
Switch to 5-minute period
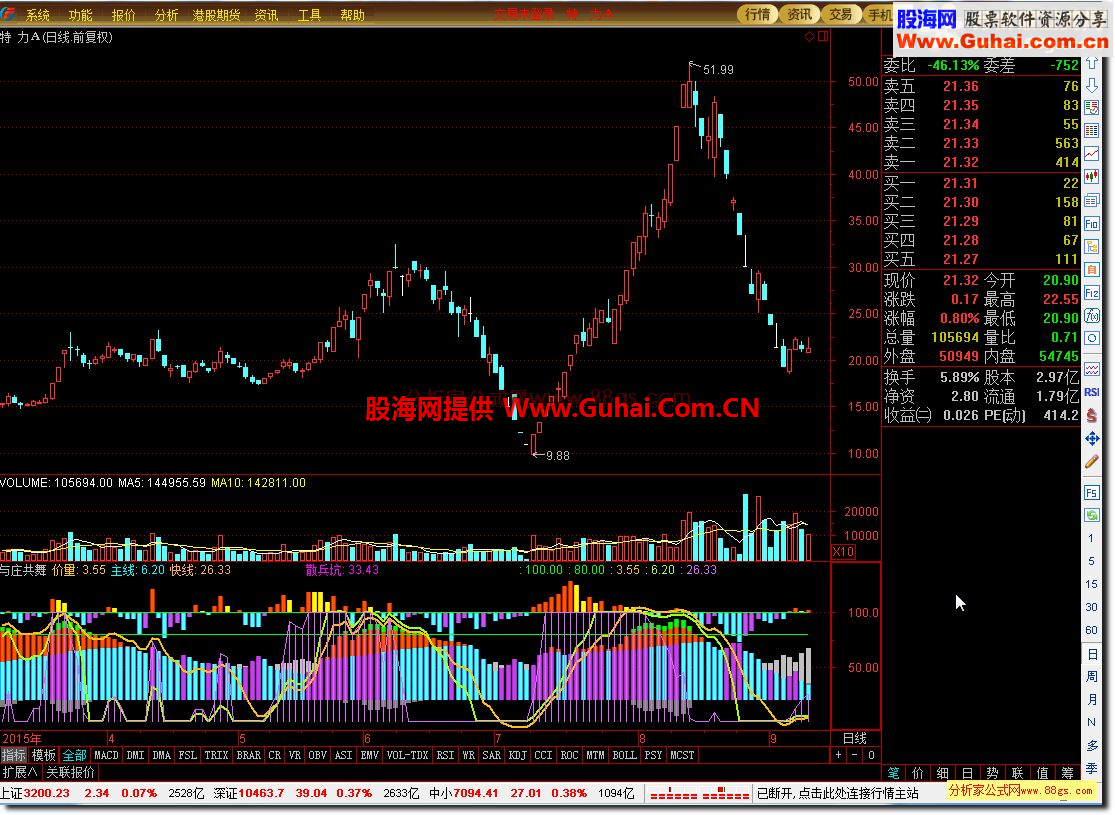click(x=1092, y=561)
